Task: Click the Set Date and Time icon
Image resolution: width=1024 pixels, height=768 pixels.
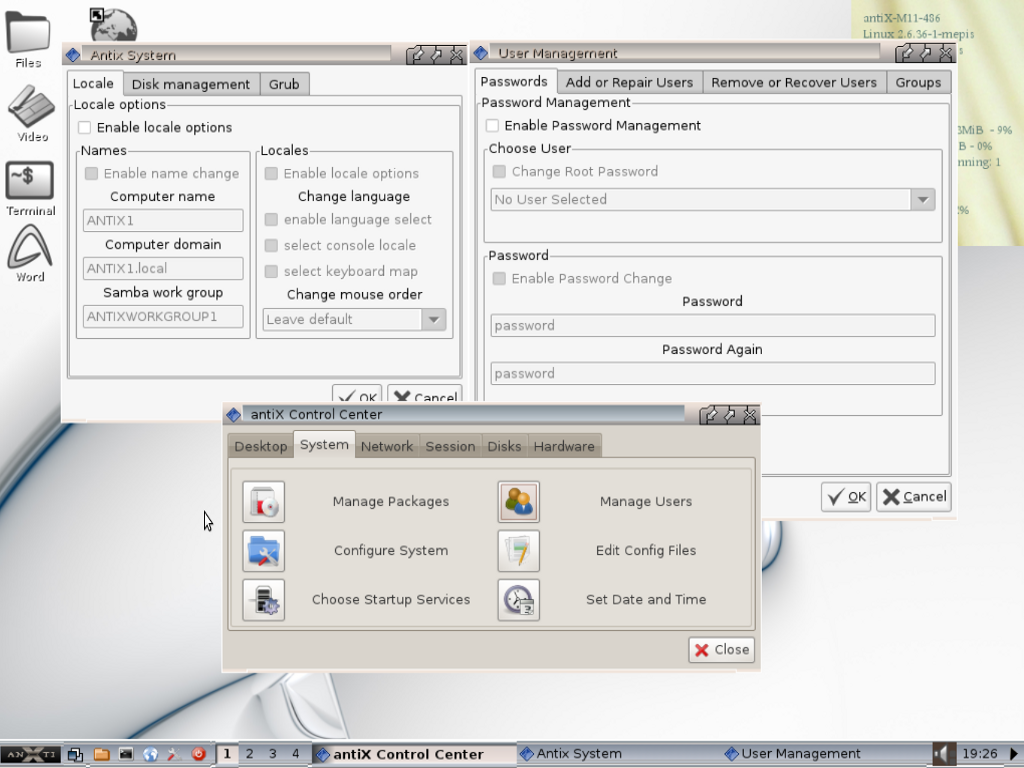Action: [519, 600]
